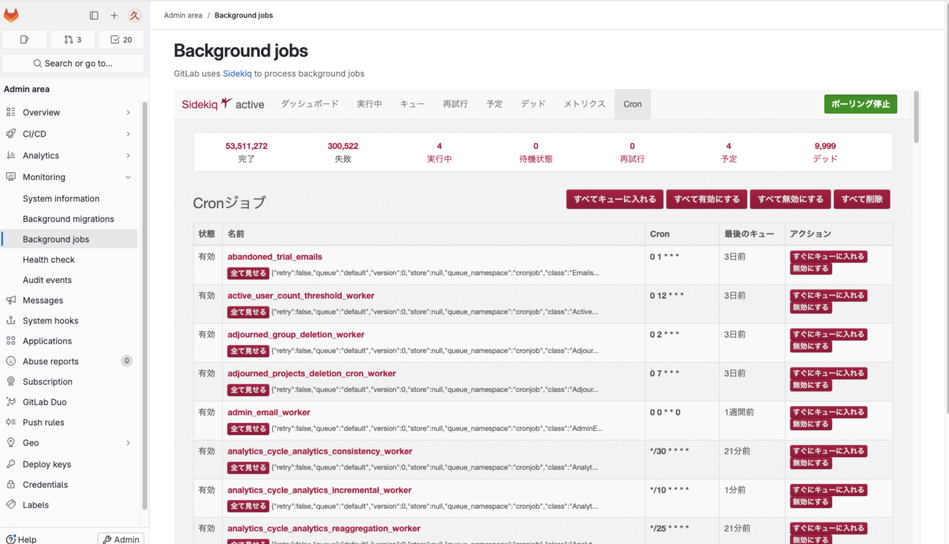Click the System hooks anchor icon
Image resolution: width=949 pixels, height=544 pixels.
click(10, 321)
